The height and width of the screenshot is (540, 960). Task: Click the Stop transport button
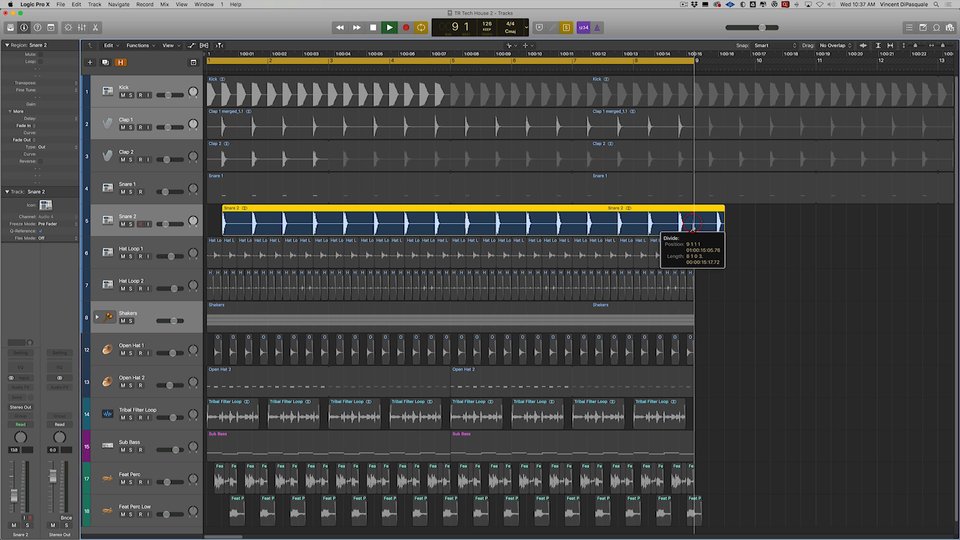(373, 28)
